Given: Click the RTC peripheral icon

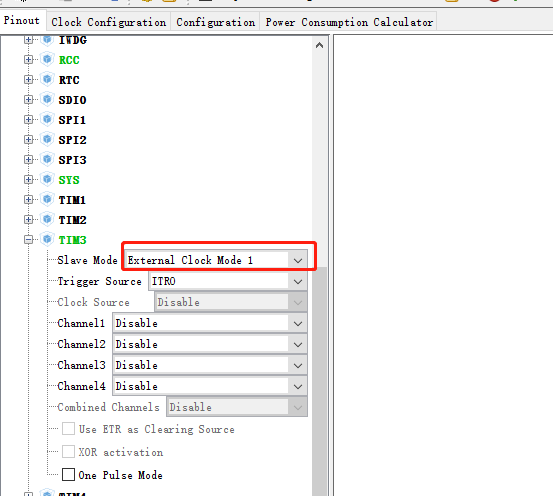Looking at the screenshot, I should [47, 79].
